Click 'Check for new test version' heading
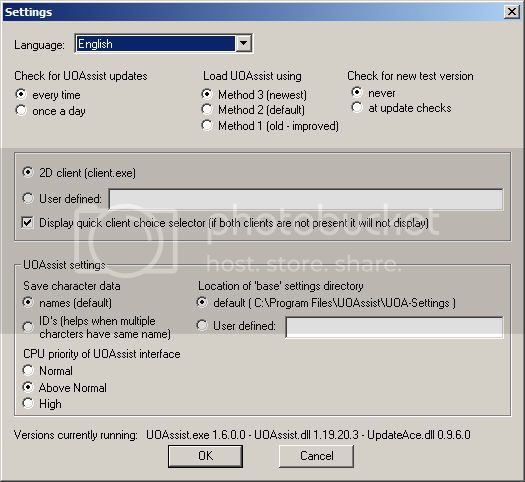 click(410, 76)
